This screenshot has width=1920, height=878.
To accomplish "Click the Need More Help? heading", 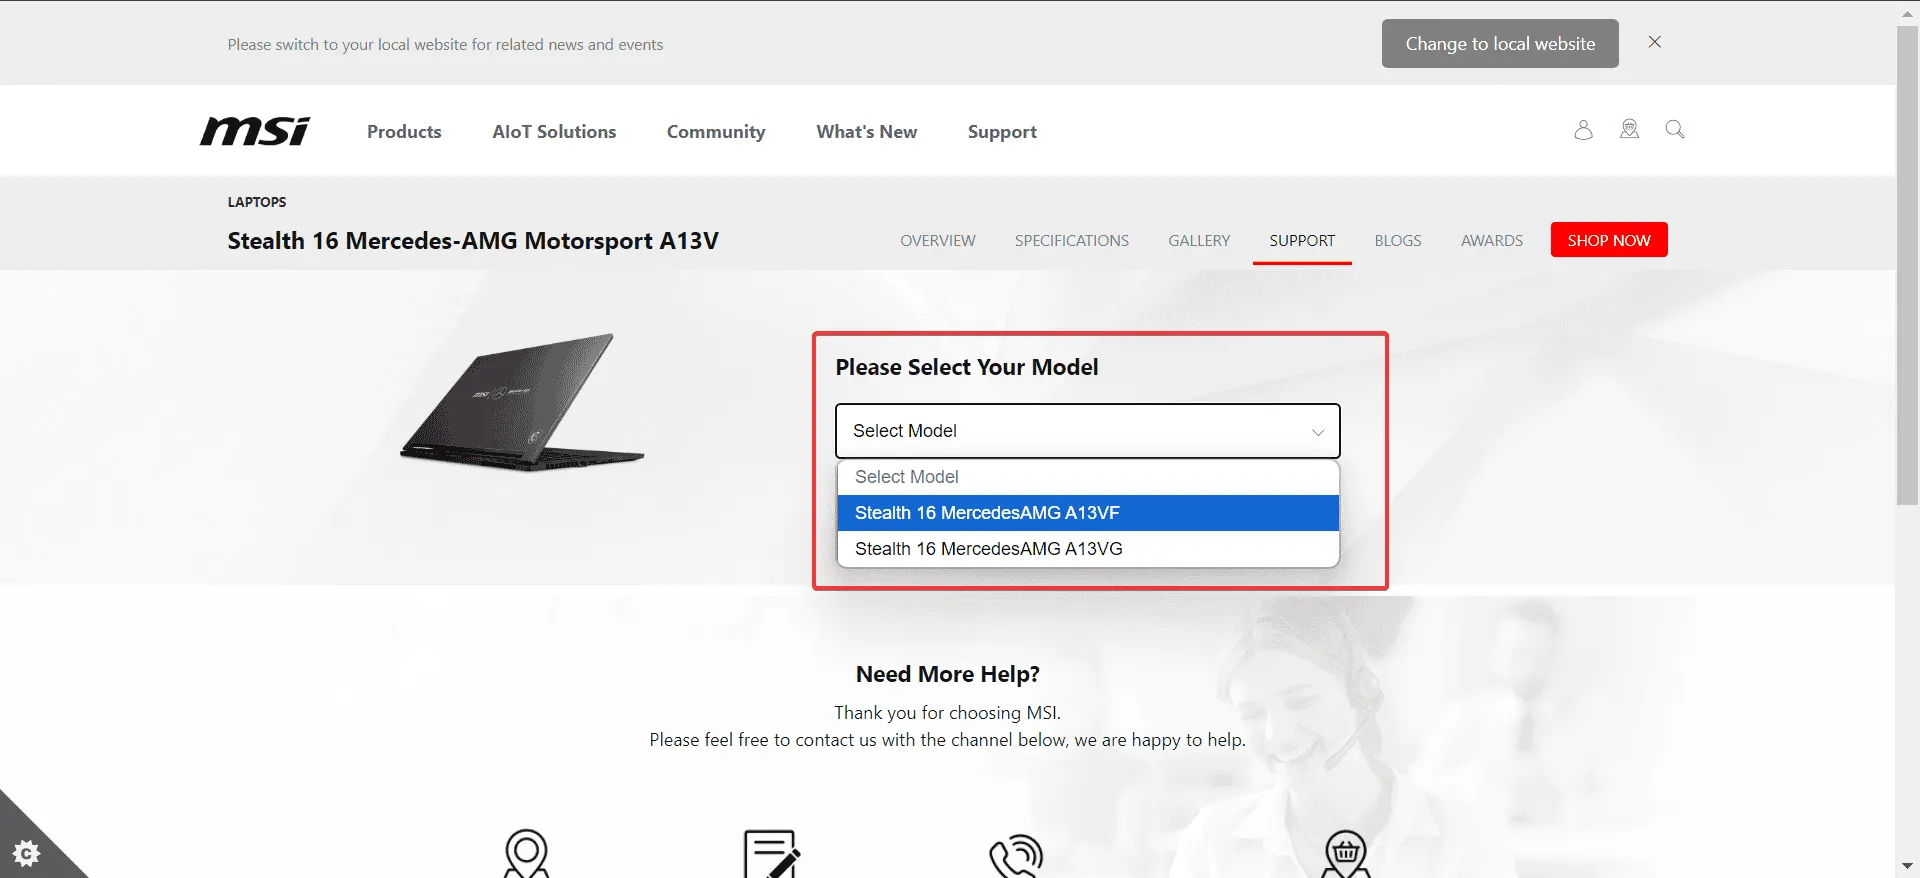I will pos(948,674).
